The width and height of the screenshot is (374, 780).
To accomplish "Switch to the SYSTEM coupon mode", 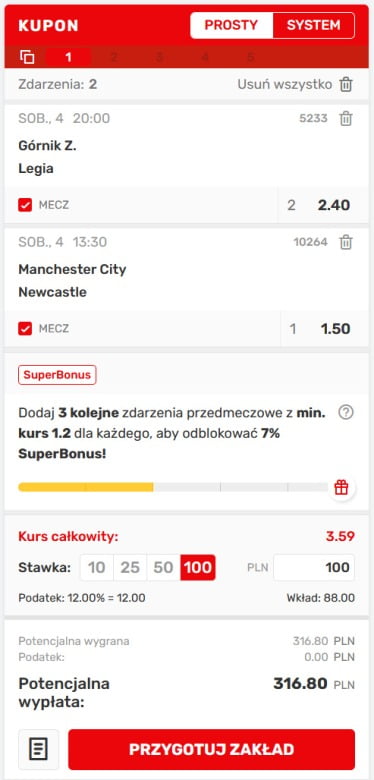I will tap(314, 25).
